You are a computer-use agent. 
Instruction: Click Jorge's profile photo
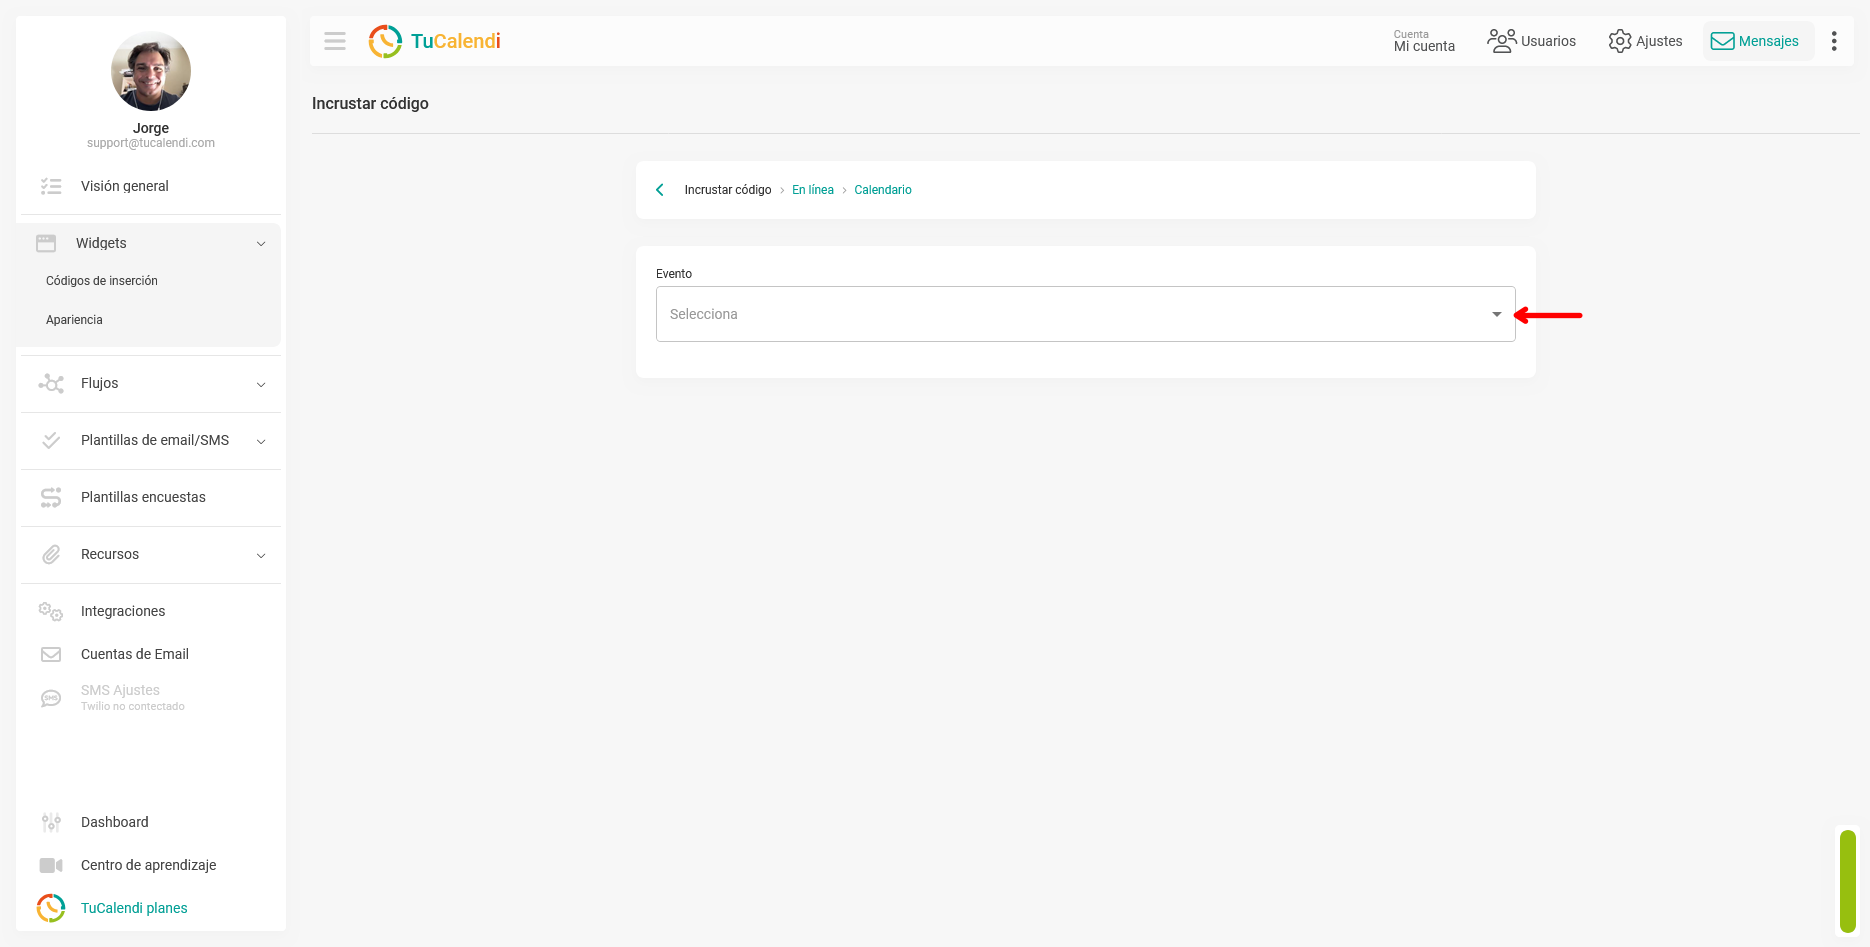[x=151, y=71]
